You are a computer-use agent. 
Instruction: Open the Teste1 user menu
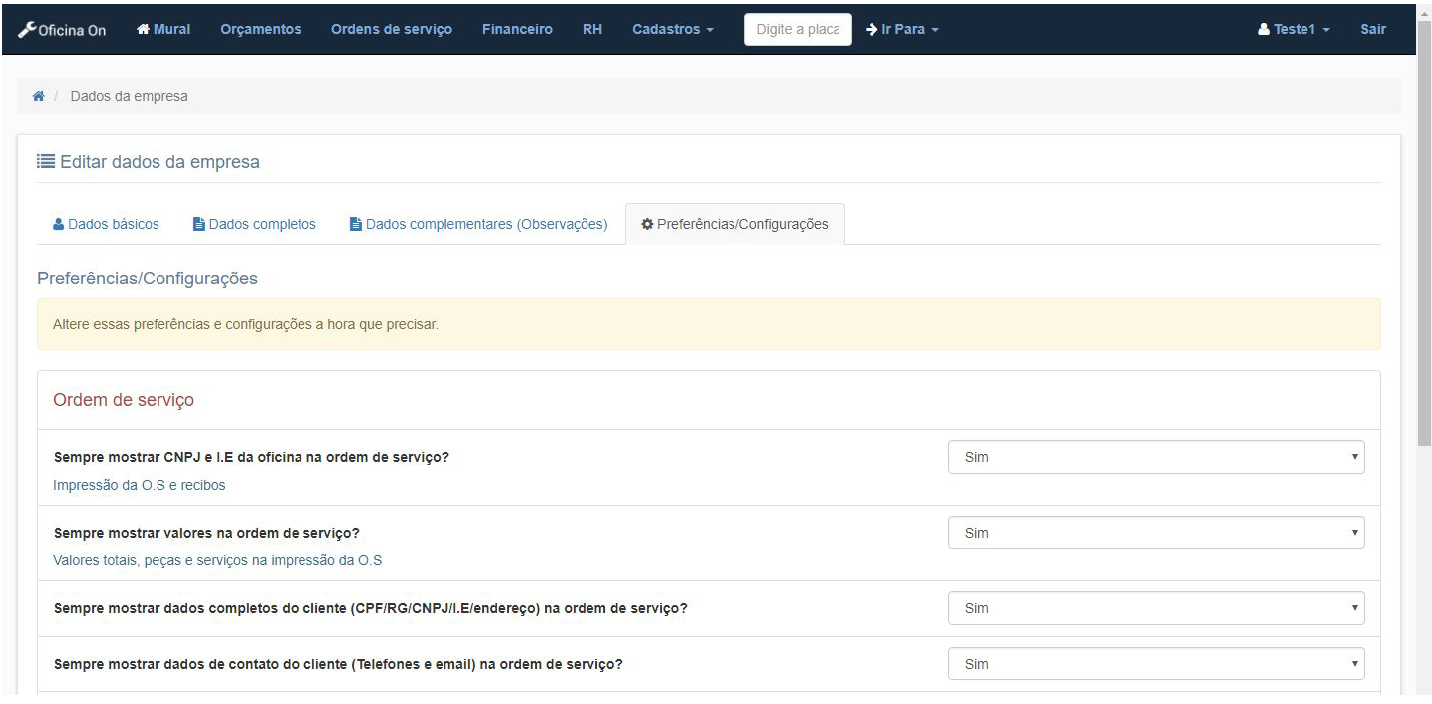click(1294, 29)
